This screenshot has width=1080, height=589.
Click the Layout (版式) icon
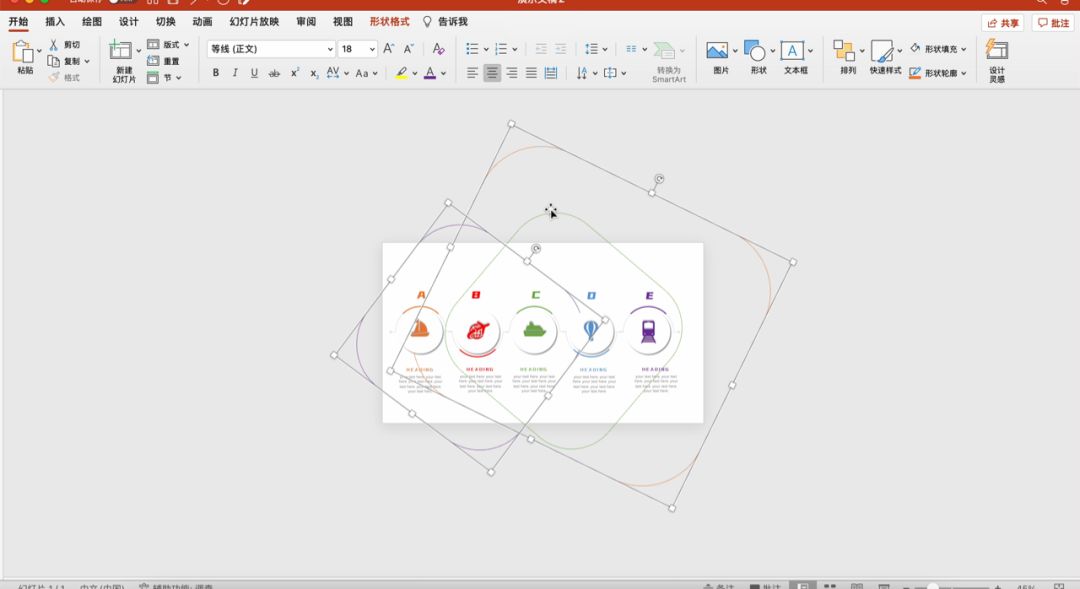(x=153, y=44)
